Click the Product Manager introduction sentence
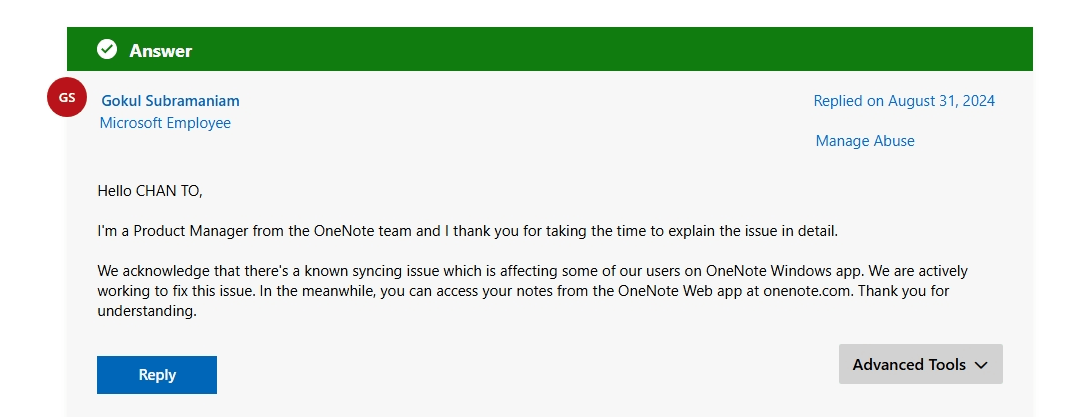This screenshot has width=1089, height=417. (x=467, y=231)
